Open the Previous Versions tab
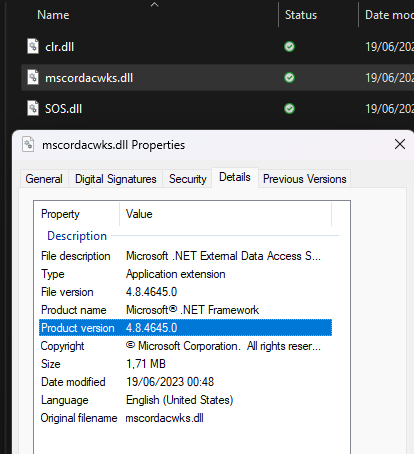The image size is (414, 454). (304, 179)
